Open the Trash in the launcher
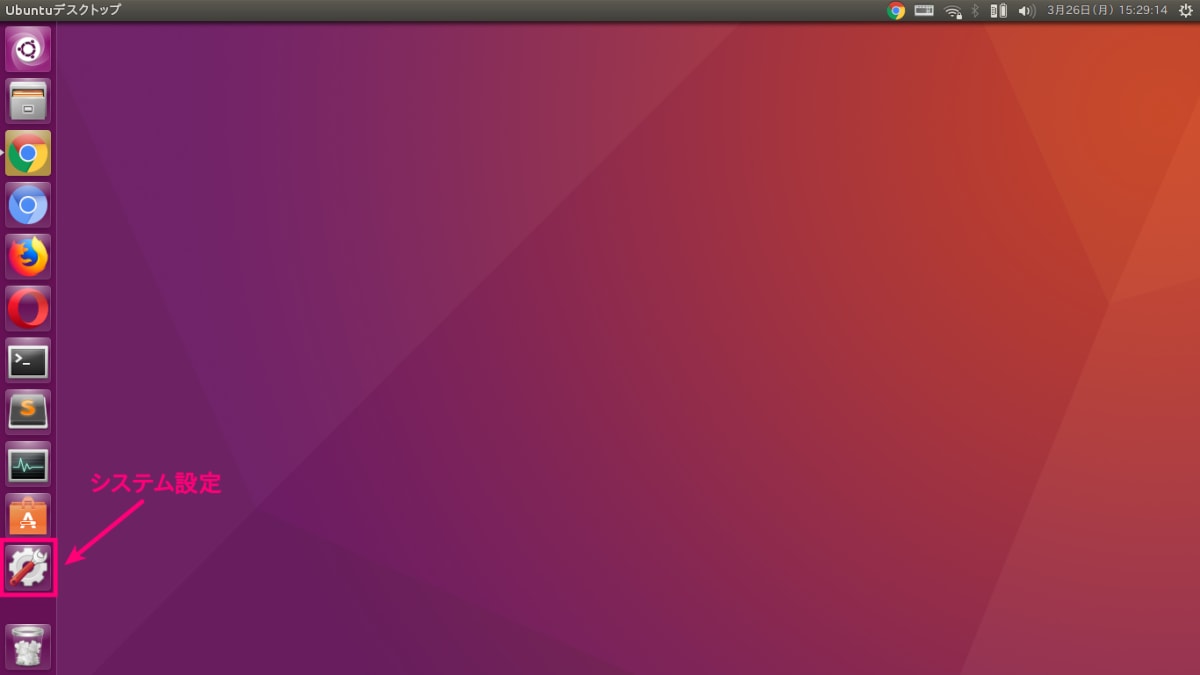Screen dimensions: 1200x675 28,646
